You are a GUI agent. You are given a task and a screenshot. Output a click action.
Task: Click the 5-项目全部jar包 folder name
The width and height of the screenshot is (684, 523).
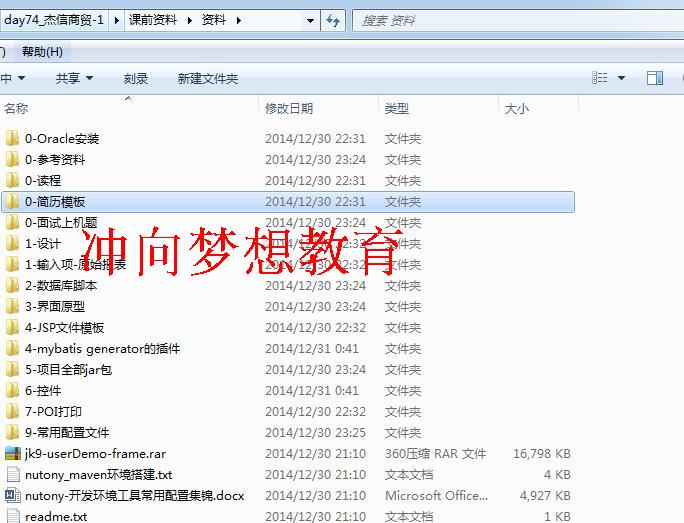(68, 369)
